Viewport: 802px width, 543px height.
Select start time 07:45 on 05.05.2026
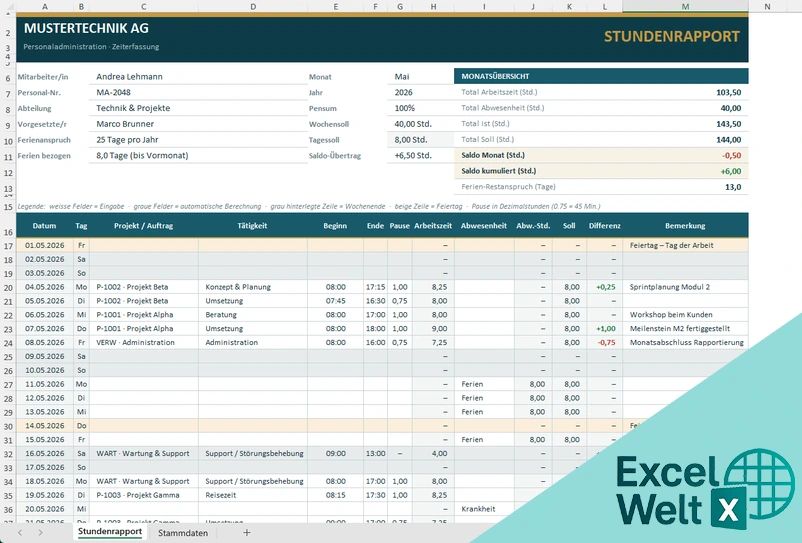[x=336, y=301]
